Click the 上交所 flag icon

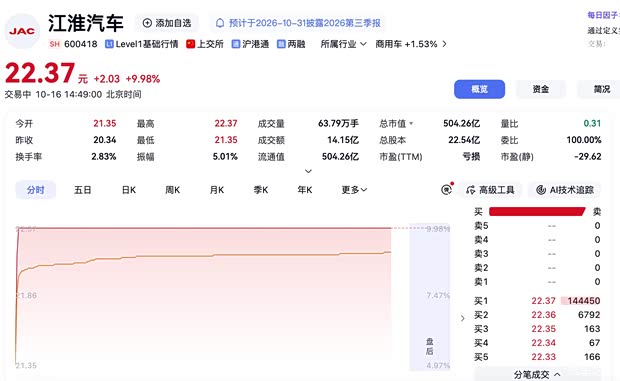click(x=191, y=44)
